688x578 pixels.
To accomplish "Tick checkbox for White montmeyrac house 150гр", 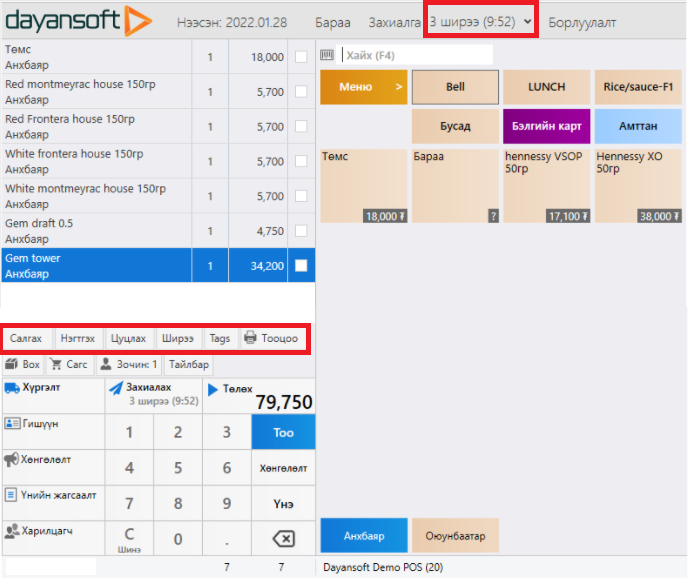I will pyautogui.click(x=301, y=196).
